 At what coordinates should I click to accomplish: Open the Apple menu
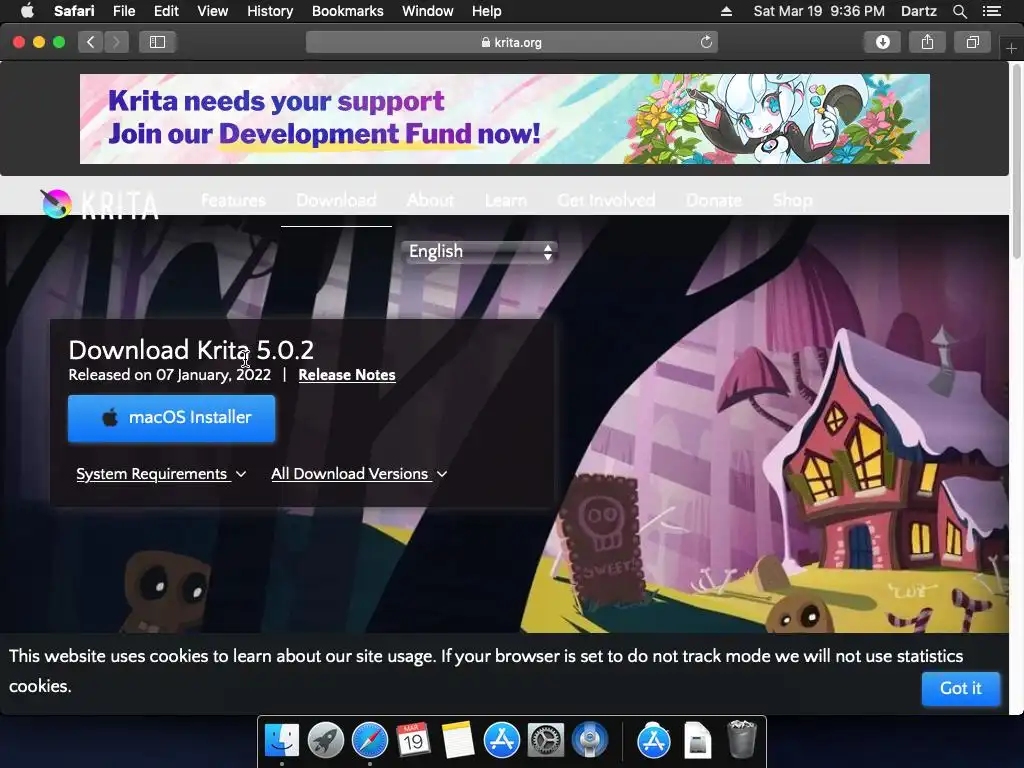point(27,11)
